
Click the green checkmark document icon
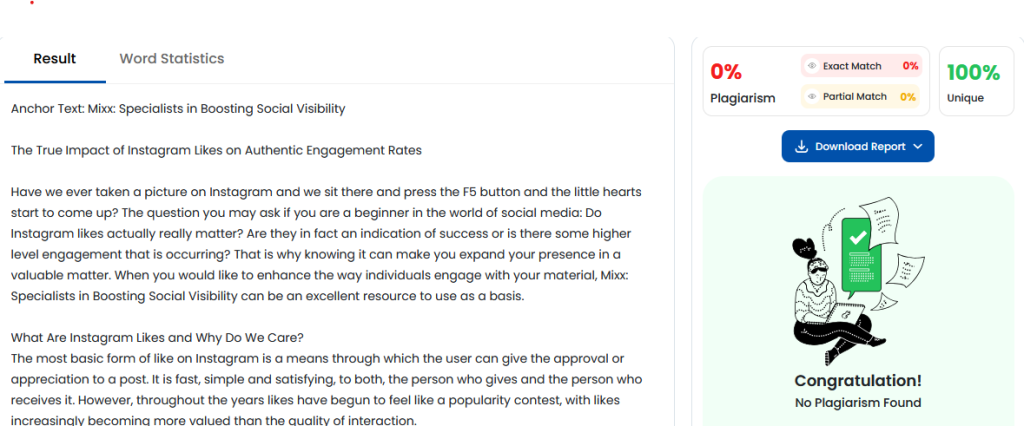(857, 240)
